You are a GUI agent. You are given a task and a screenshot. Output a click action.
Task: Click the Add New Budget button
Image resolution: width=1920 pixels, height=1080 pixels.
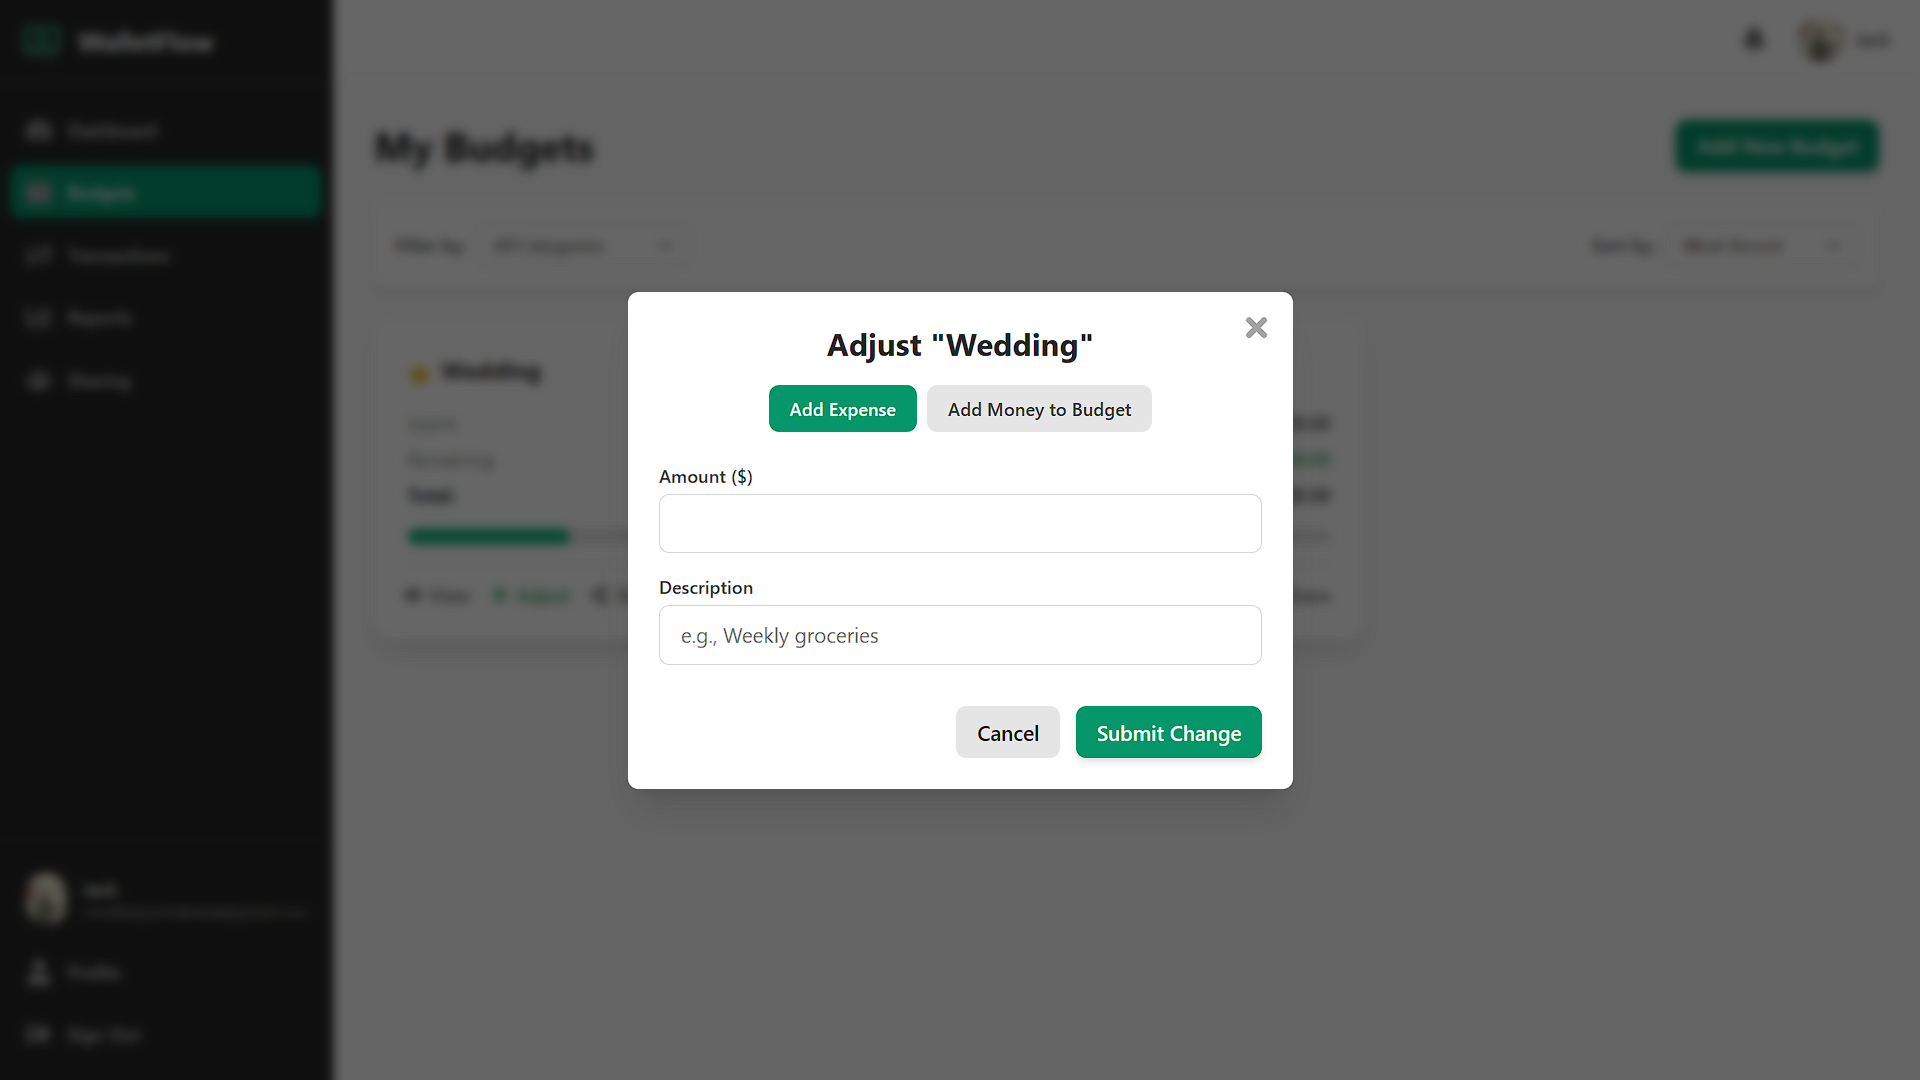[1777, 147]
